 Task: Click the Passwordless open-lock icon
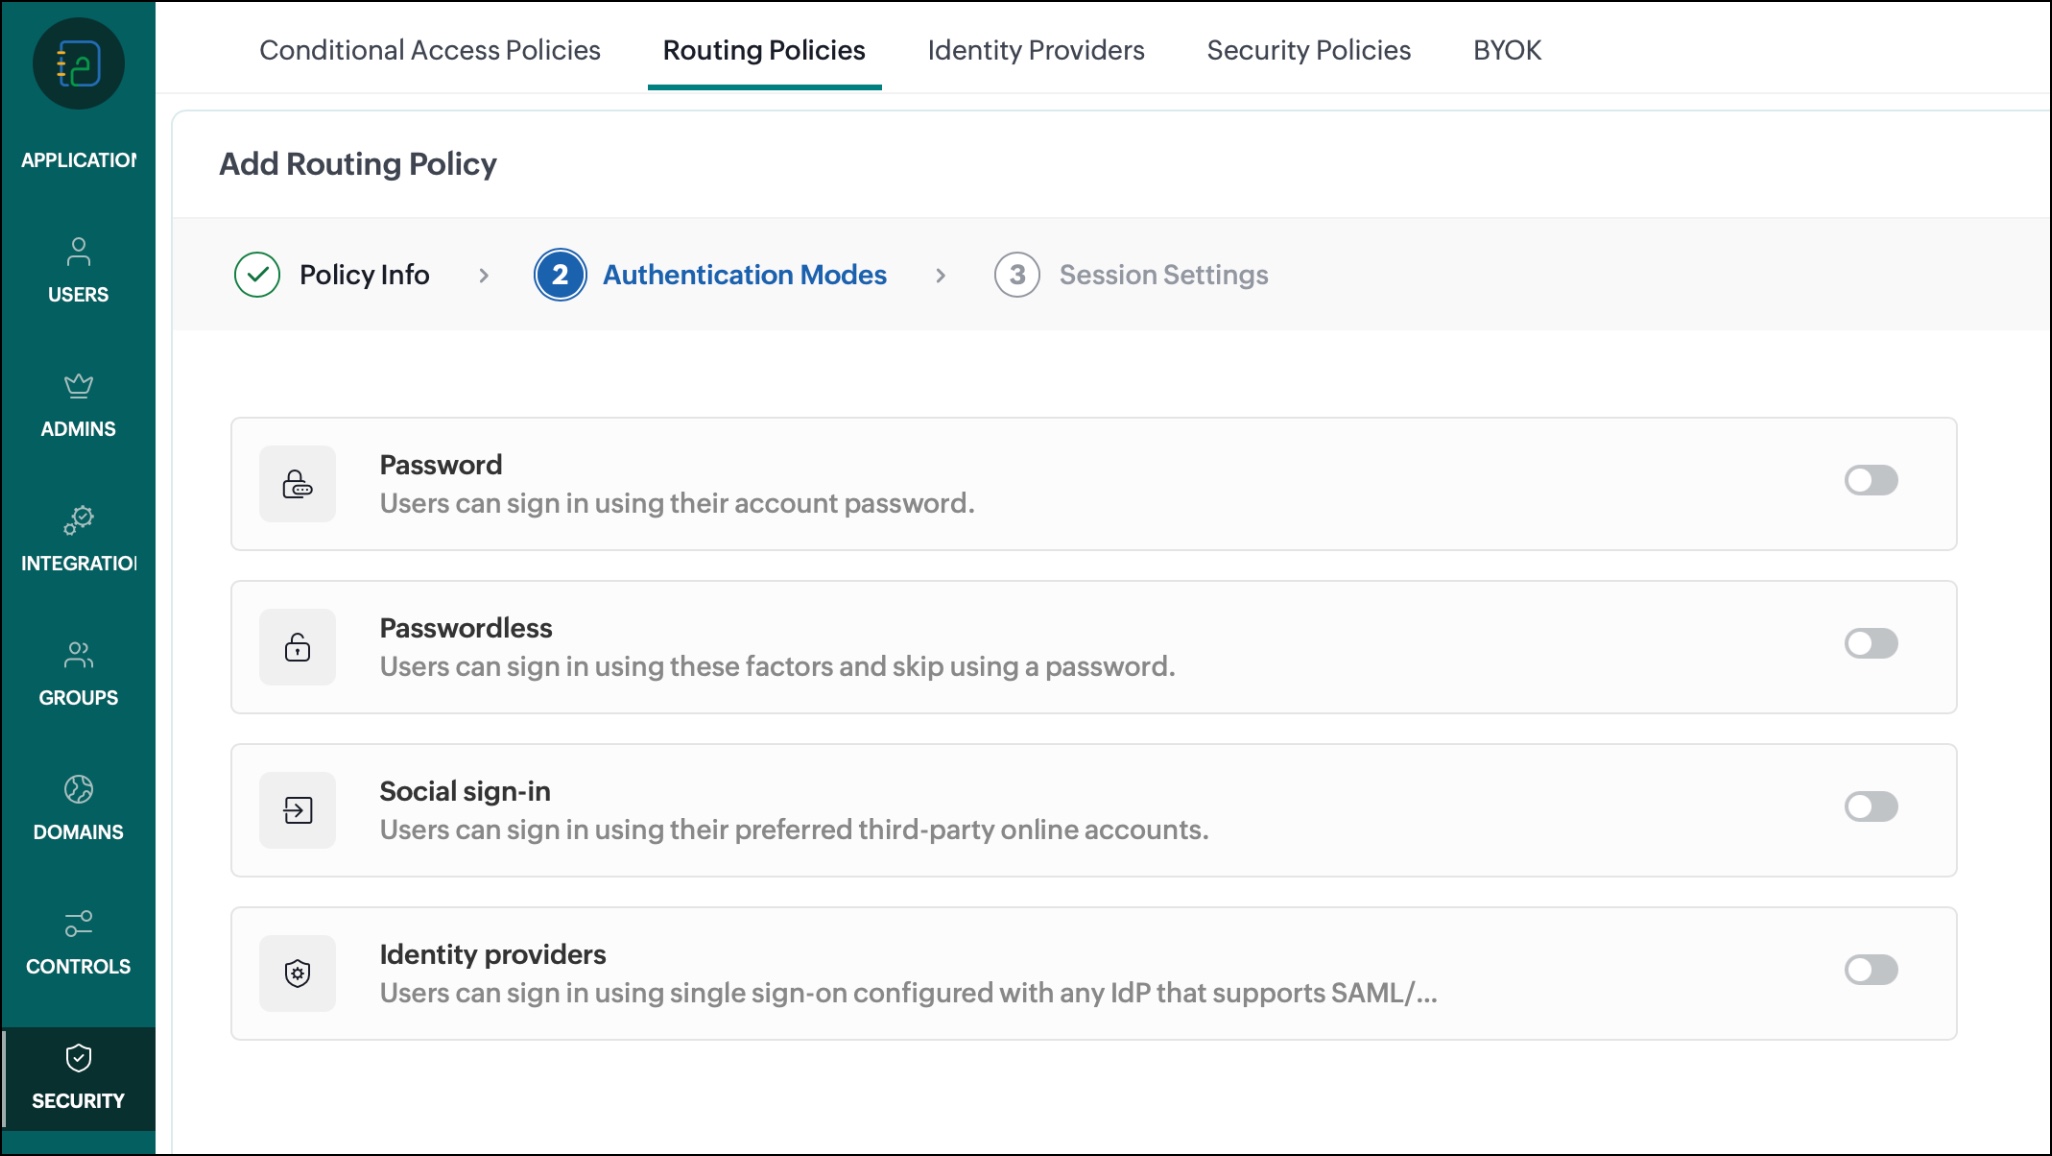point(297,647)
